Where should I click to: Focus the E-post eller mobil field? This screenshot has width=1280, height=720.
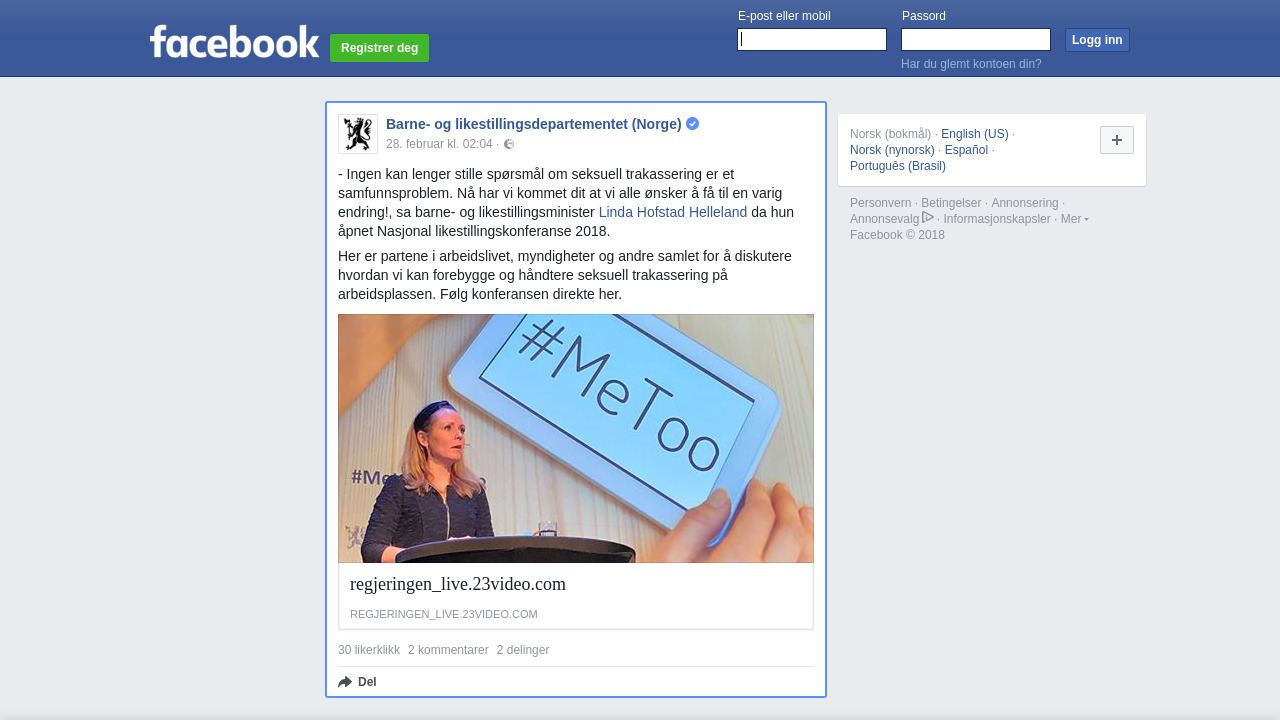pyautogui.click(x=812, y=40)
